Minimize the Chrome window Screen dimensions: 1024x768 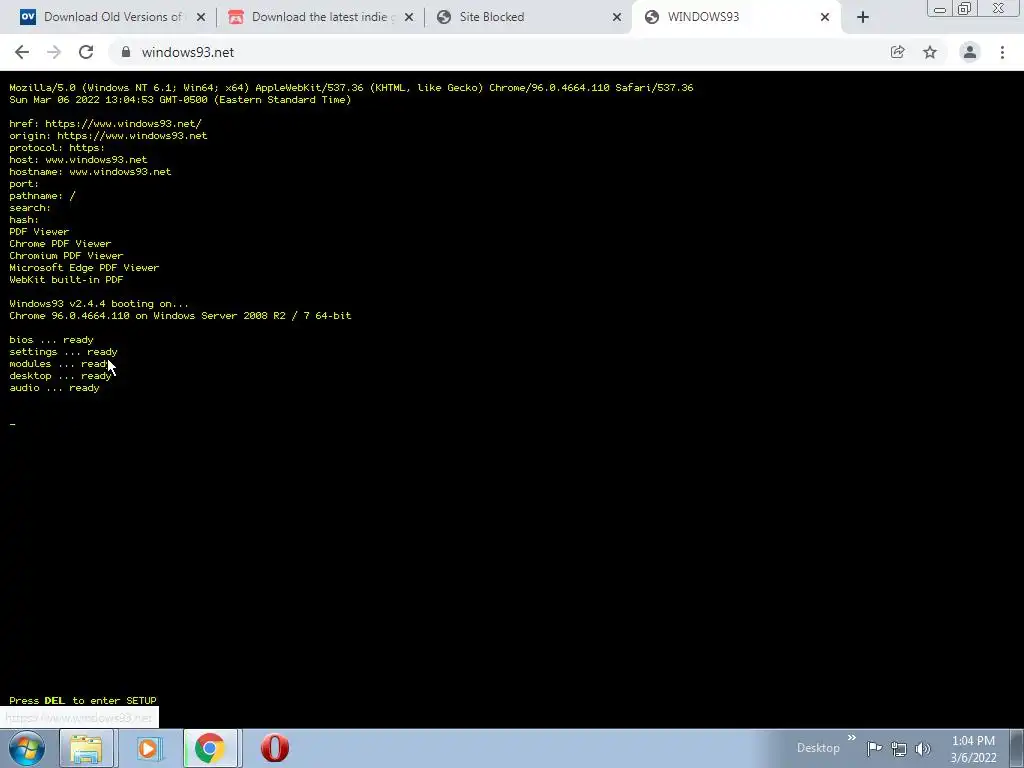point(940,9)
